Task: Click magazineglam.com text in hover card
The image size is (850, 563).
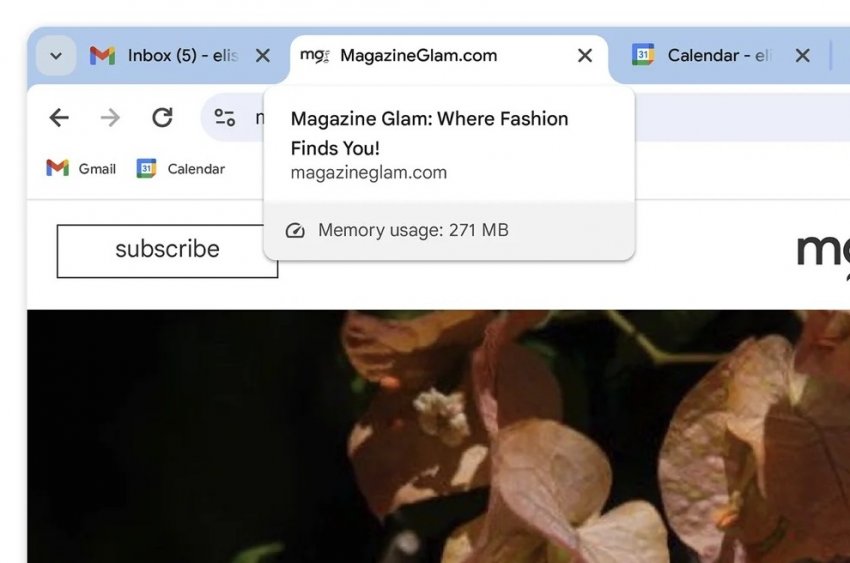Action: [x=368, y=172]
